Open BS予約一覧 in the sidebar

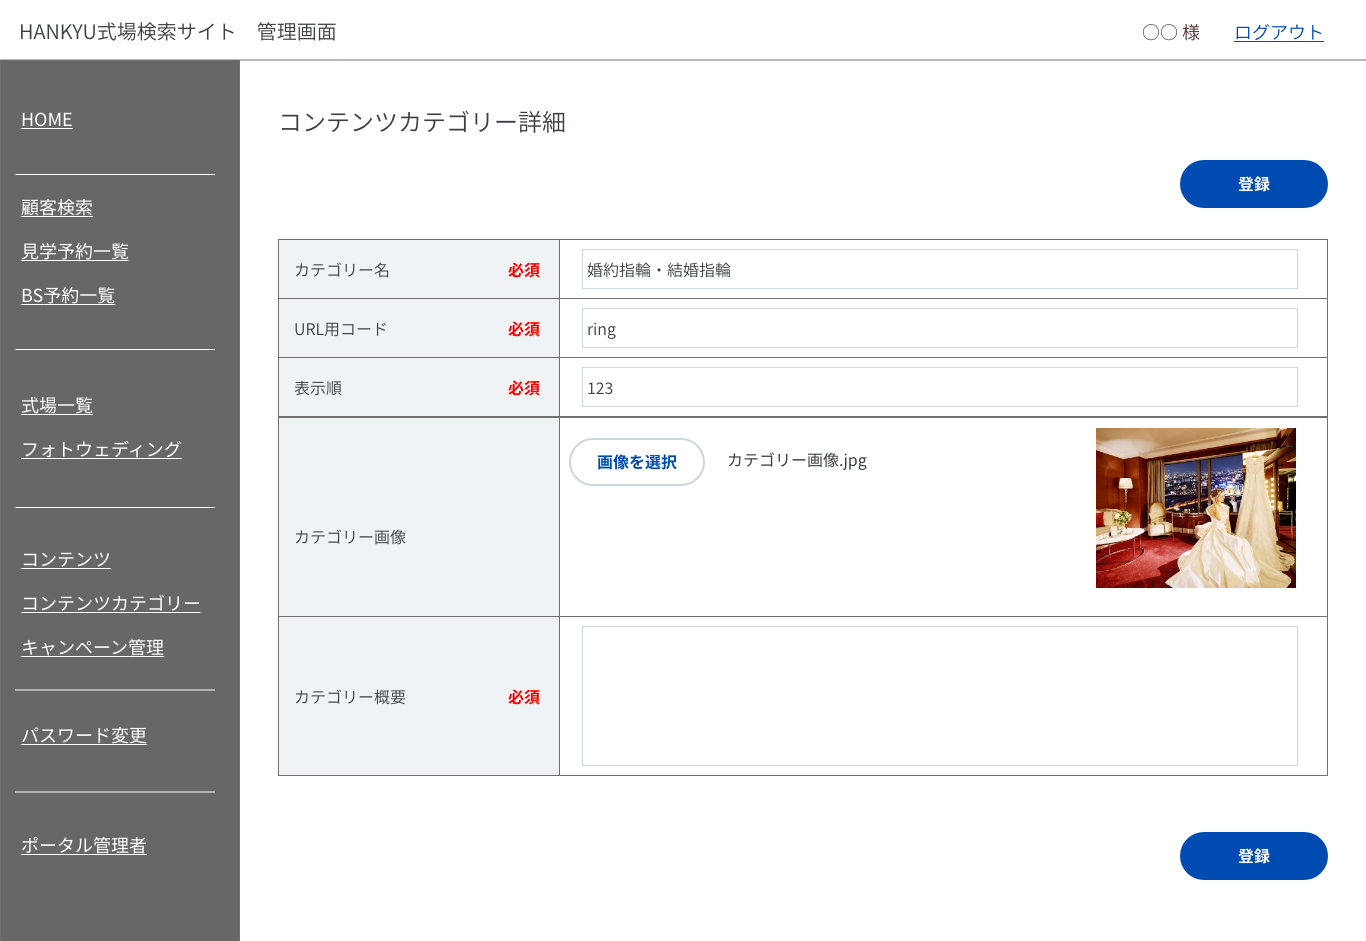(68, 296)
